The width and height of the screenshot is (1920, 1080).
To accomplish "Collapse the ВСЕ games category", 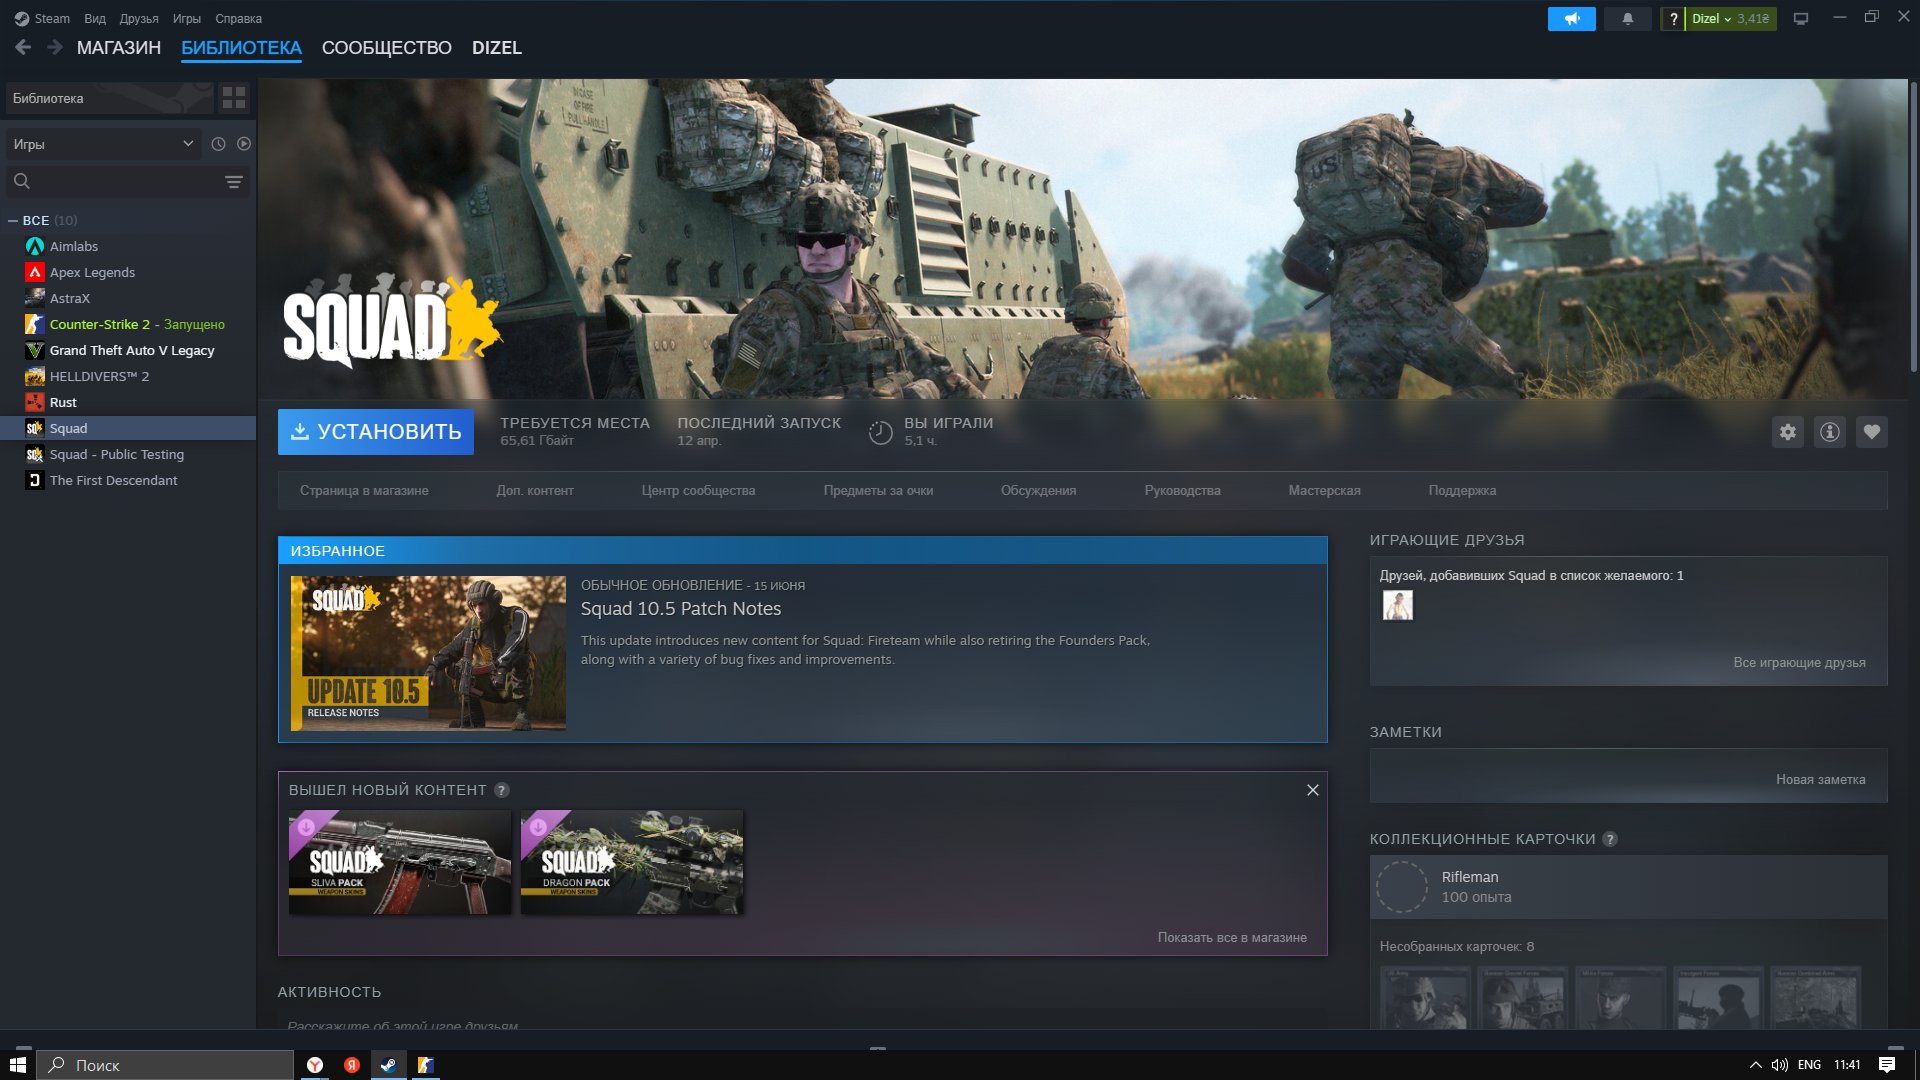I will tap(13, 220).
